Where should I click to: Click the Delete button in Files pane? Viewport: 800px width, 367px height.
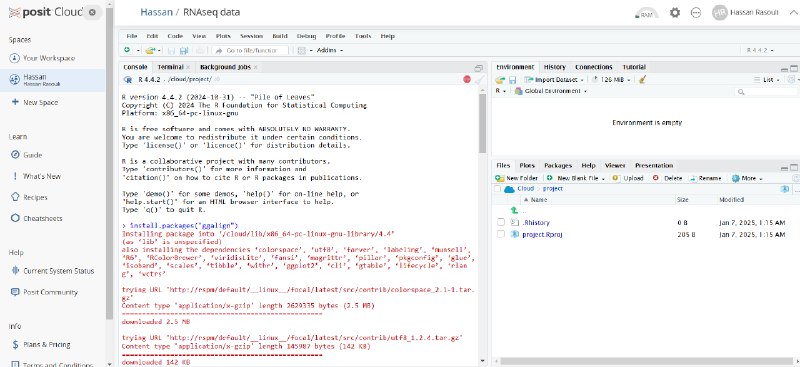pyautogui.click(x=667, y=178)
